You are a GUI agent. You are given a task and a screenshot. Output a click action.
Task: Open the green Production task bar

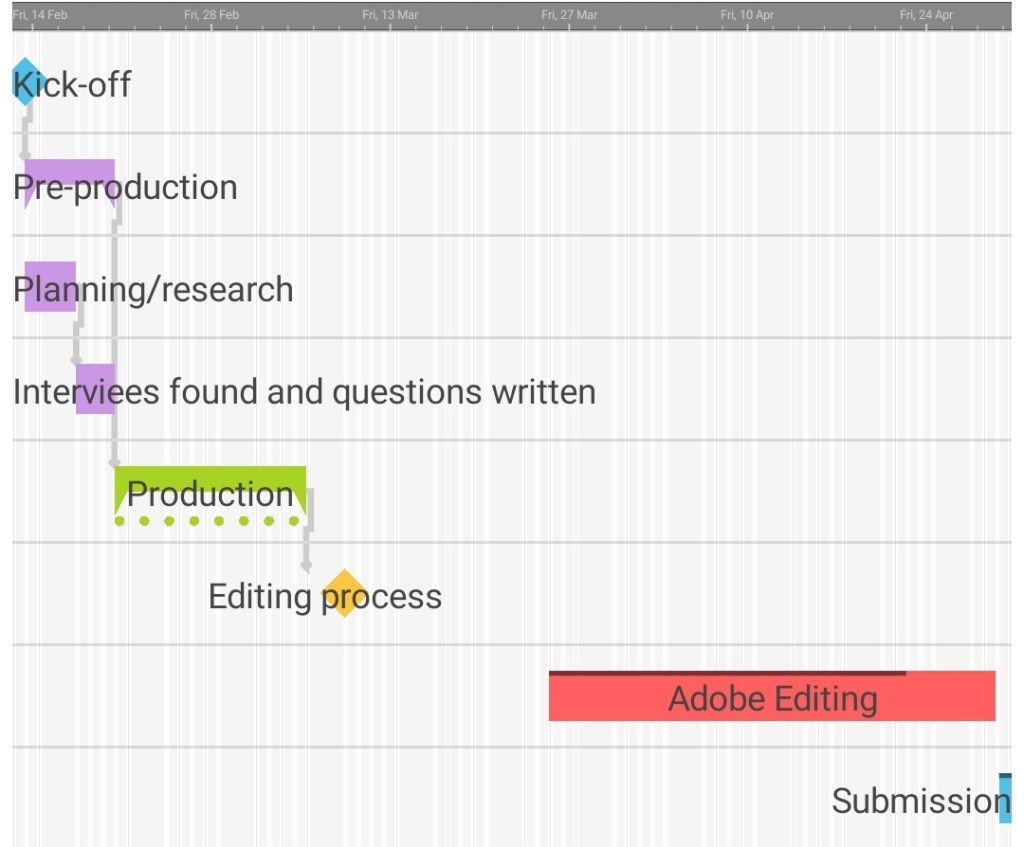pyautogui.click(x=210, y=489)
